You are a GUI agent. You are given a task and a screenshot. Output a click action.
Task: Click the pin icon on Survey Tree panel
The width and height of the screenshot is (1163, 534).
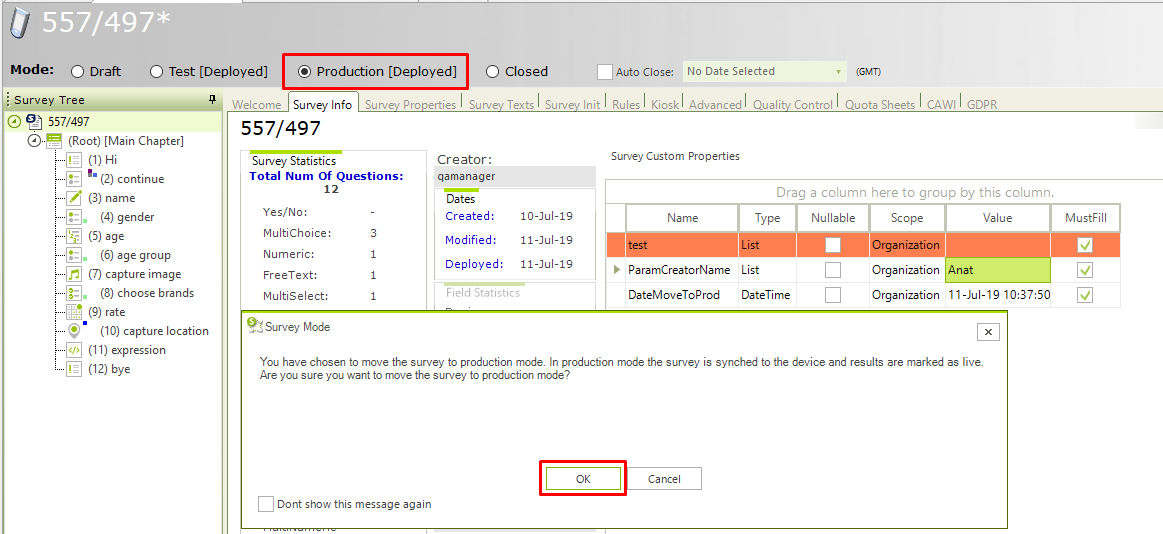[x=212, y=99]
